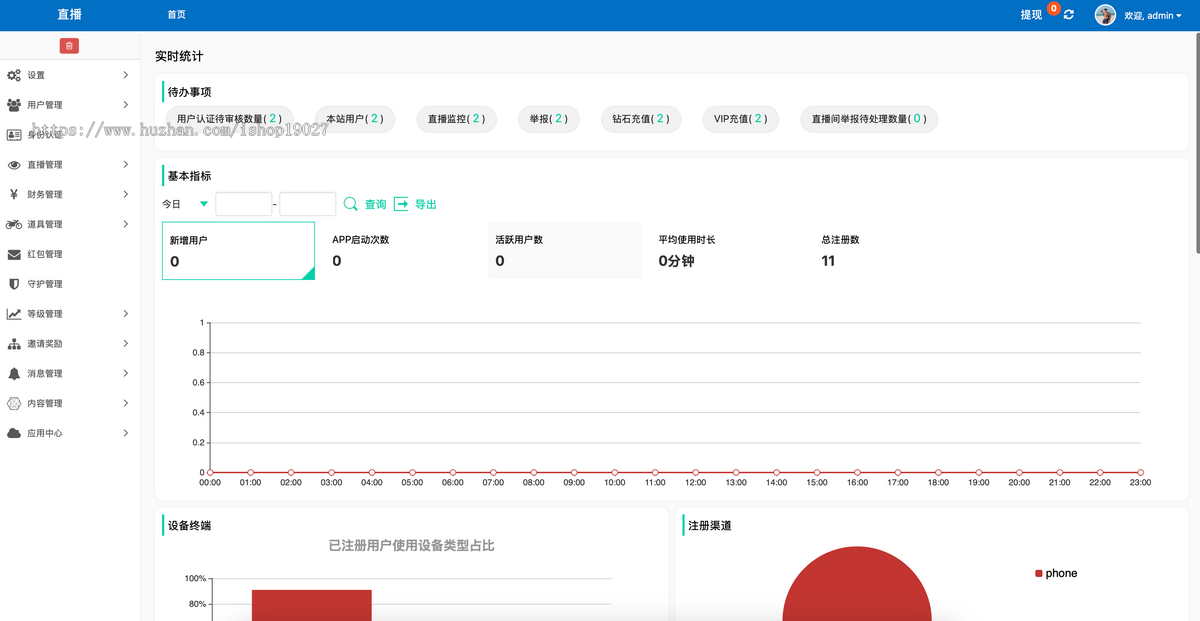Click the VIP充值 pill button
Viewport: 1200px width, 621px height.
coord(741,119)
